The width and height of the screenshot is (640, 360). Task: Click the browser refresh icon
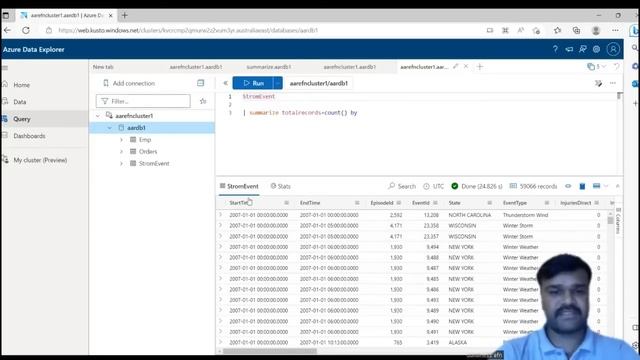click(26, 30)
